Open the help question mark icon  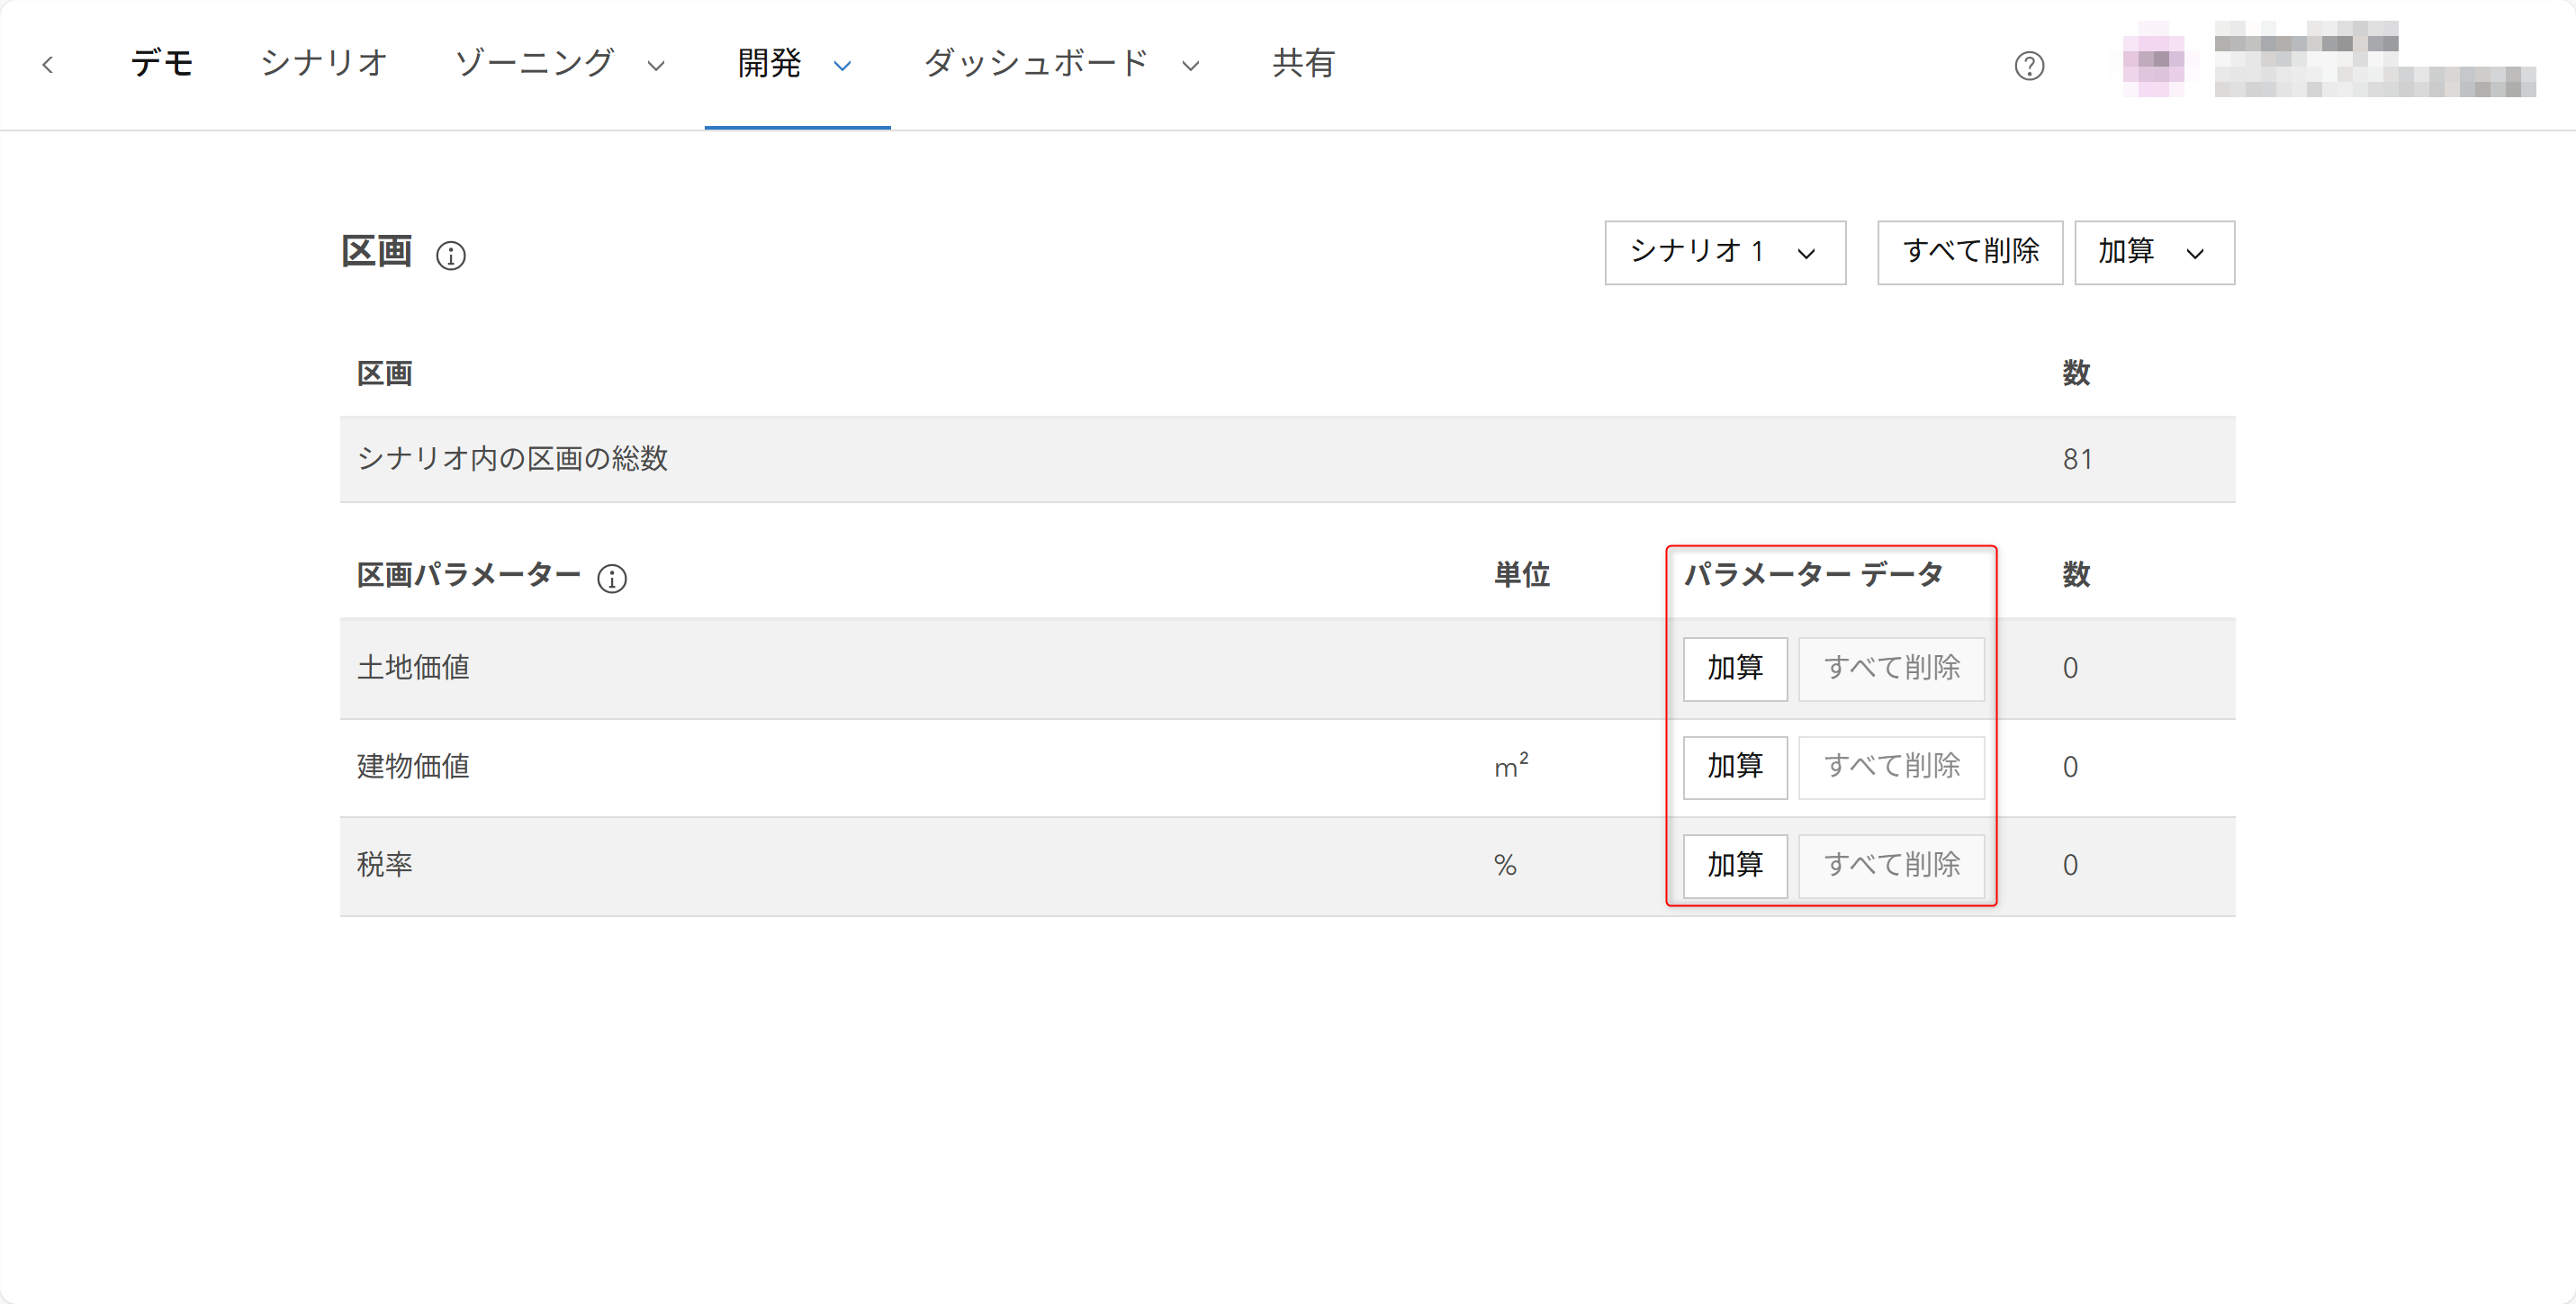click(2028, 66)
